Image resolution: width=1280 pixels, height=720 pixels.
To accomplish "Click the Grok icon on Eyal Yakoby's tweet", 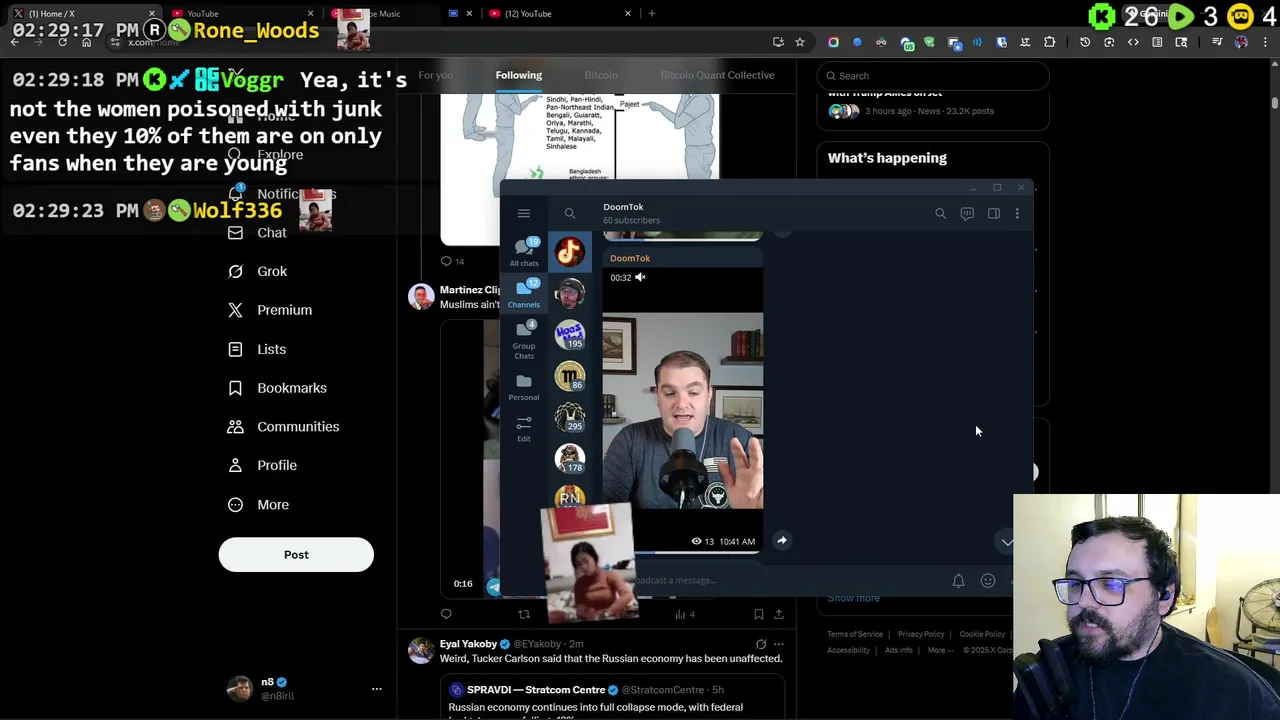I will [x=761, y=644].
